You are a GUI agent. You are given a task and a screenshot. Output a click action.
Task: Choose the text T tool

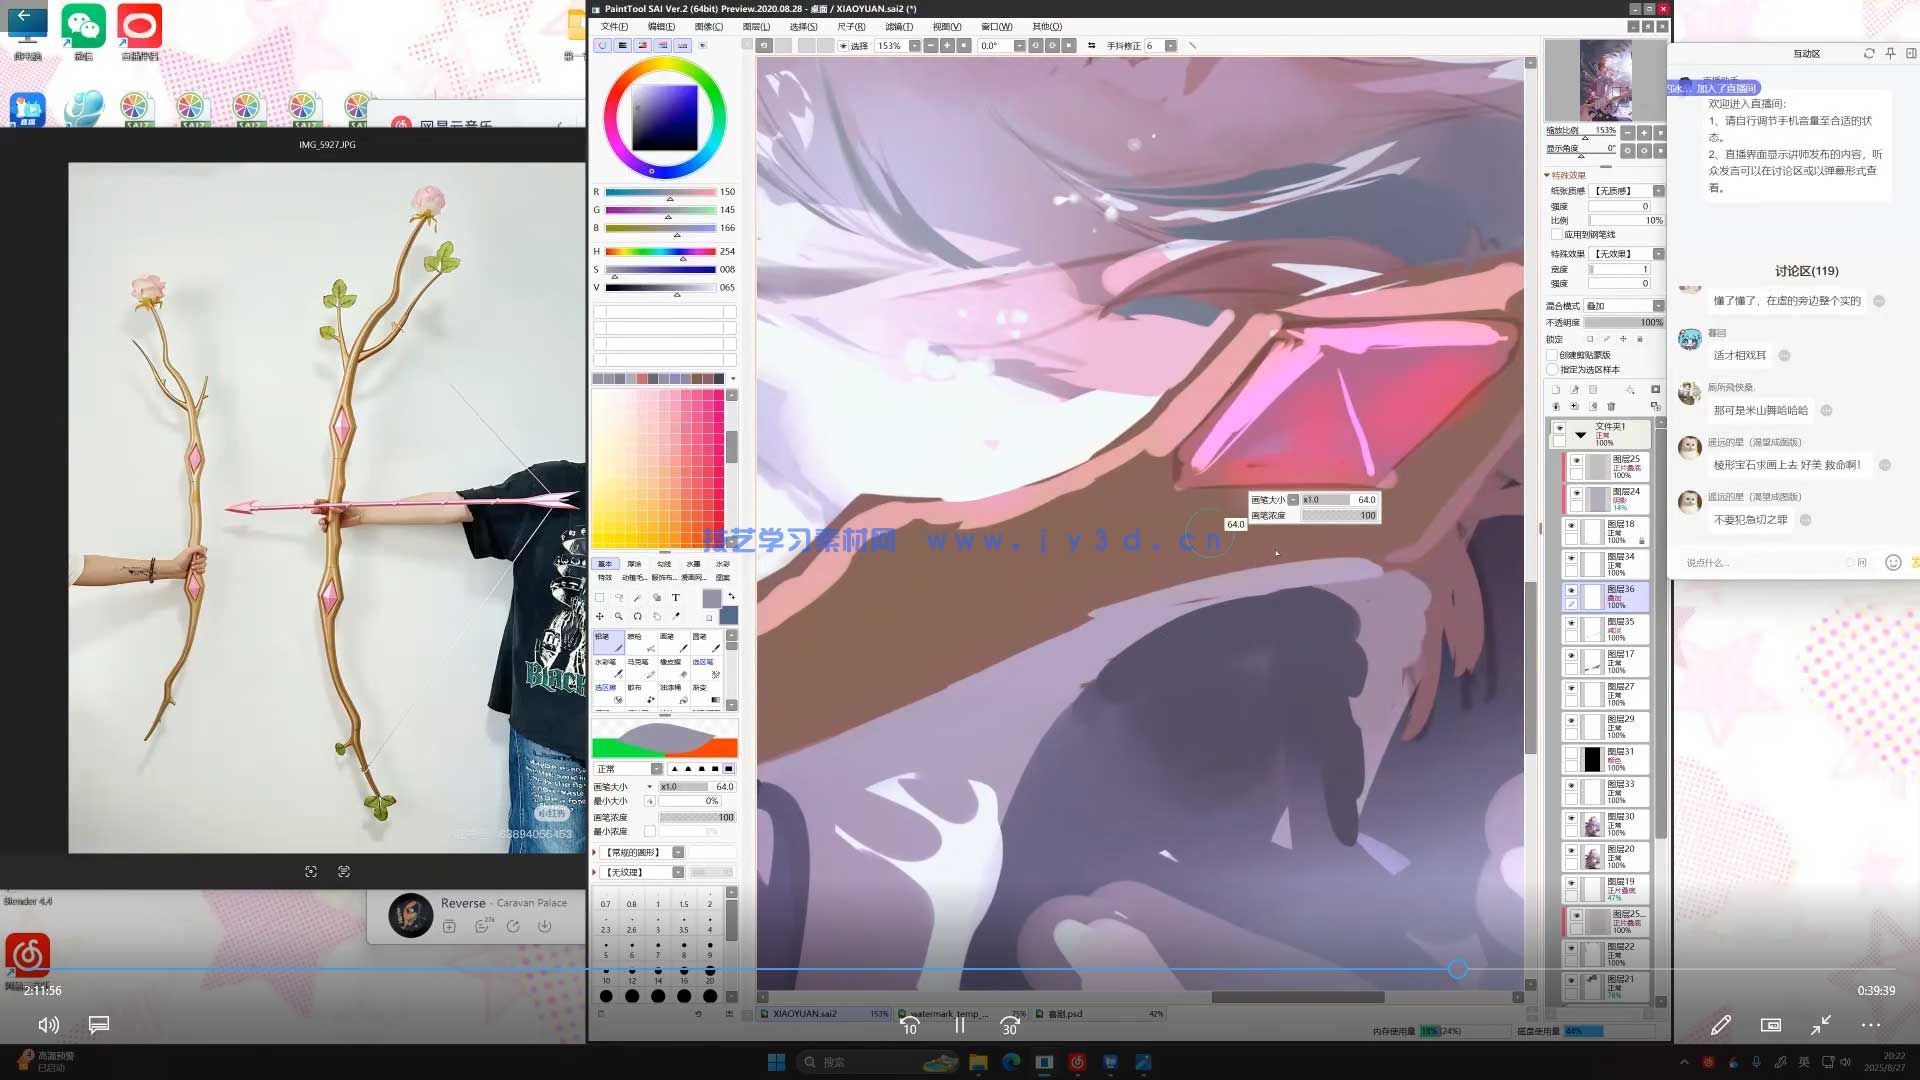(x=675, y=597)
